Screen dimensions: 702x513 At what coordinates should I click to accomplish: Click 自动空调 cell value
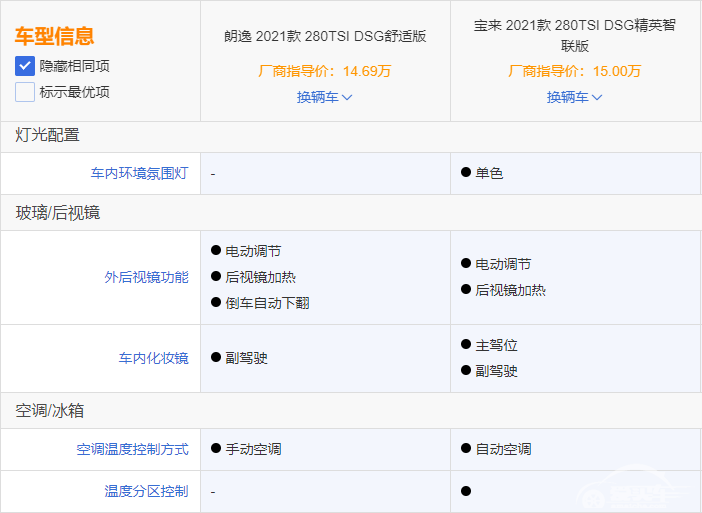(x=503, y=449)
